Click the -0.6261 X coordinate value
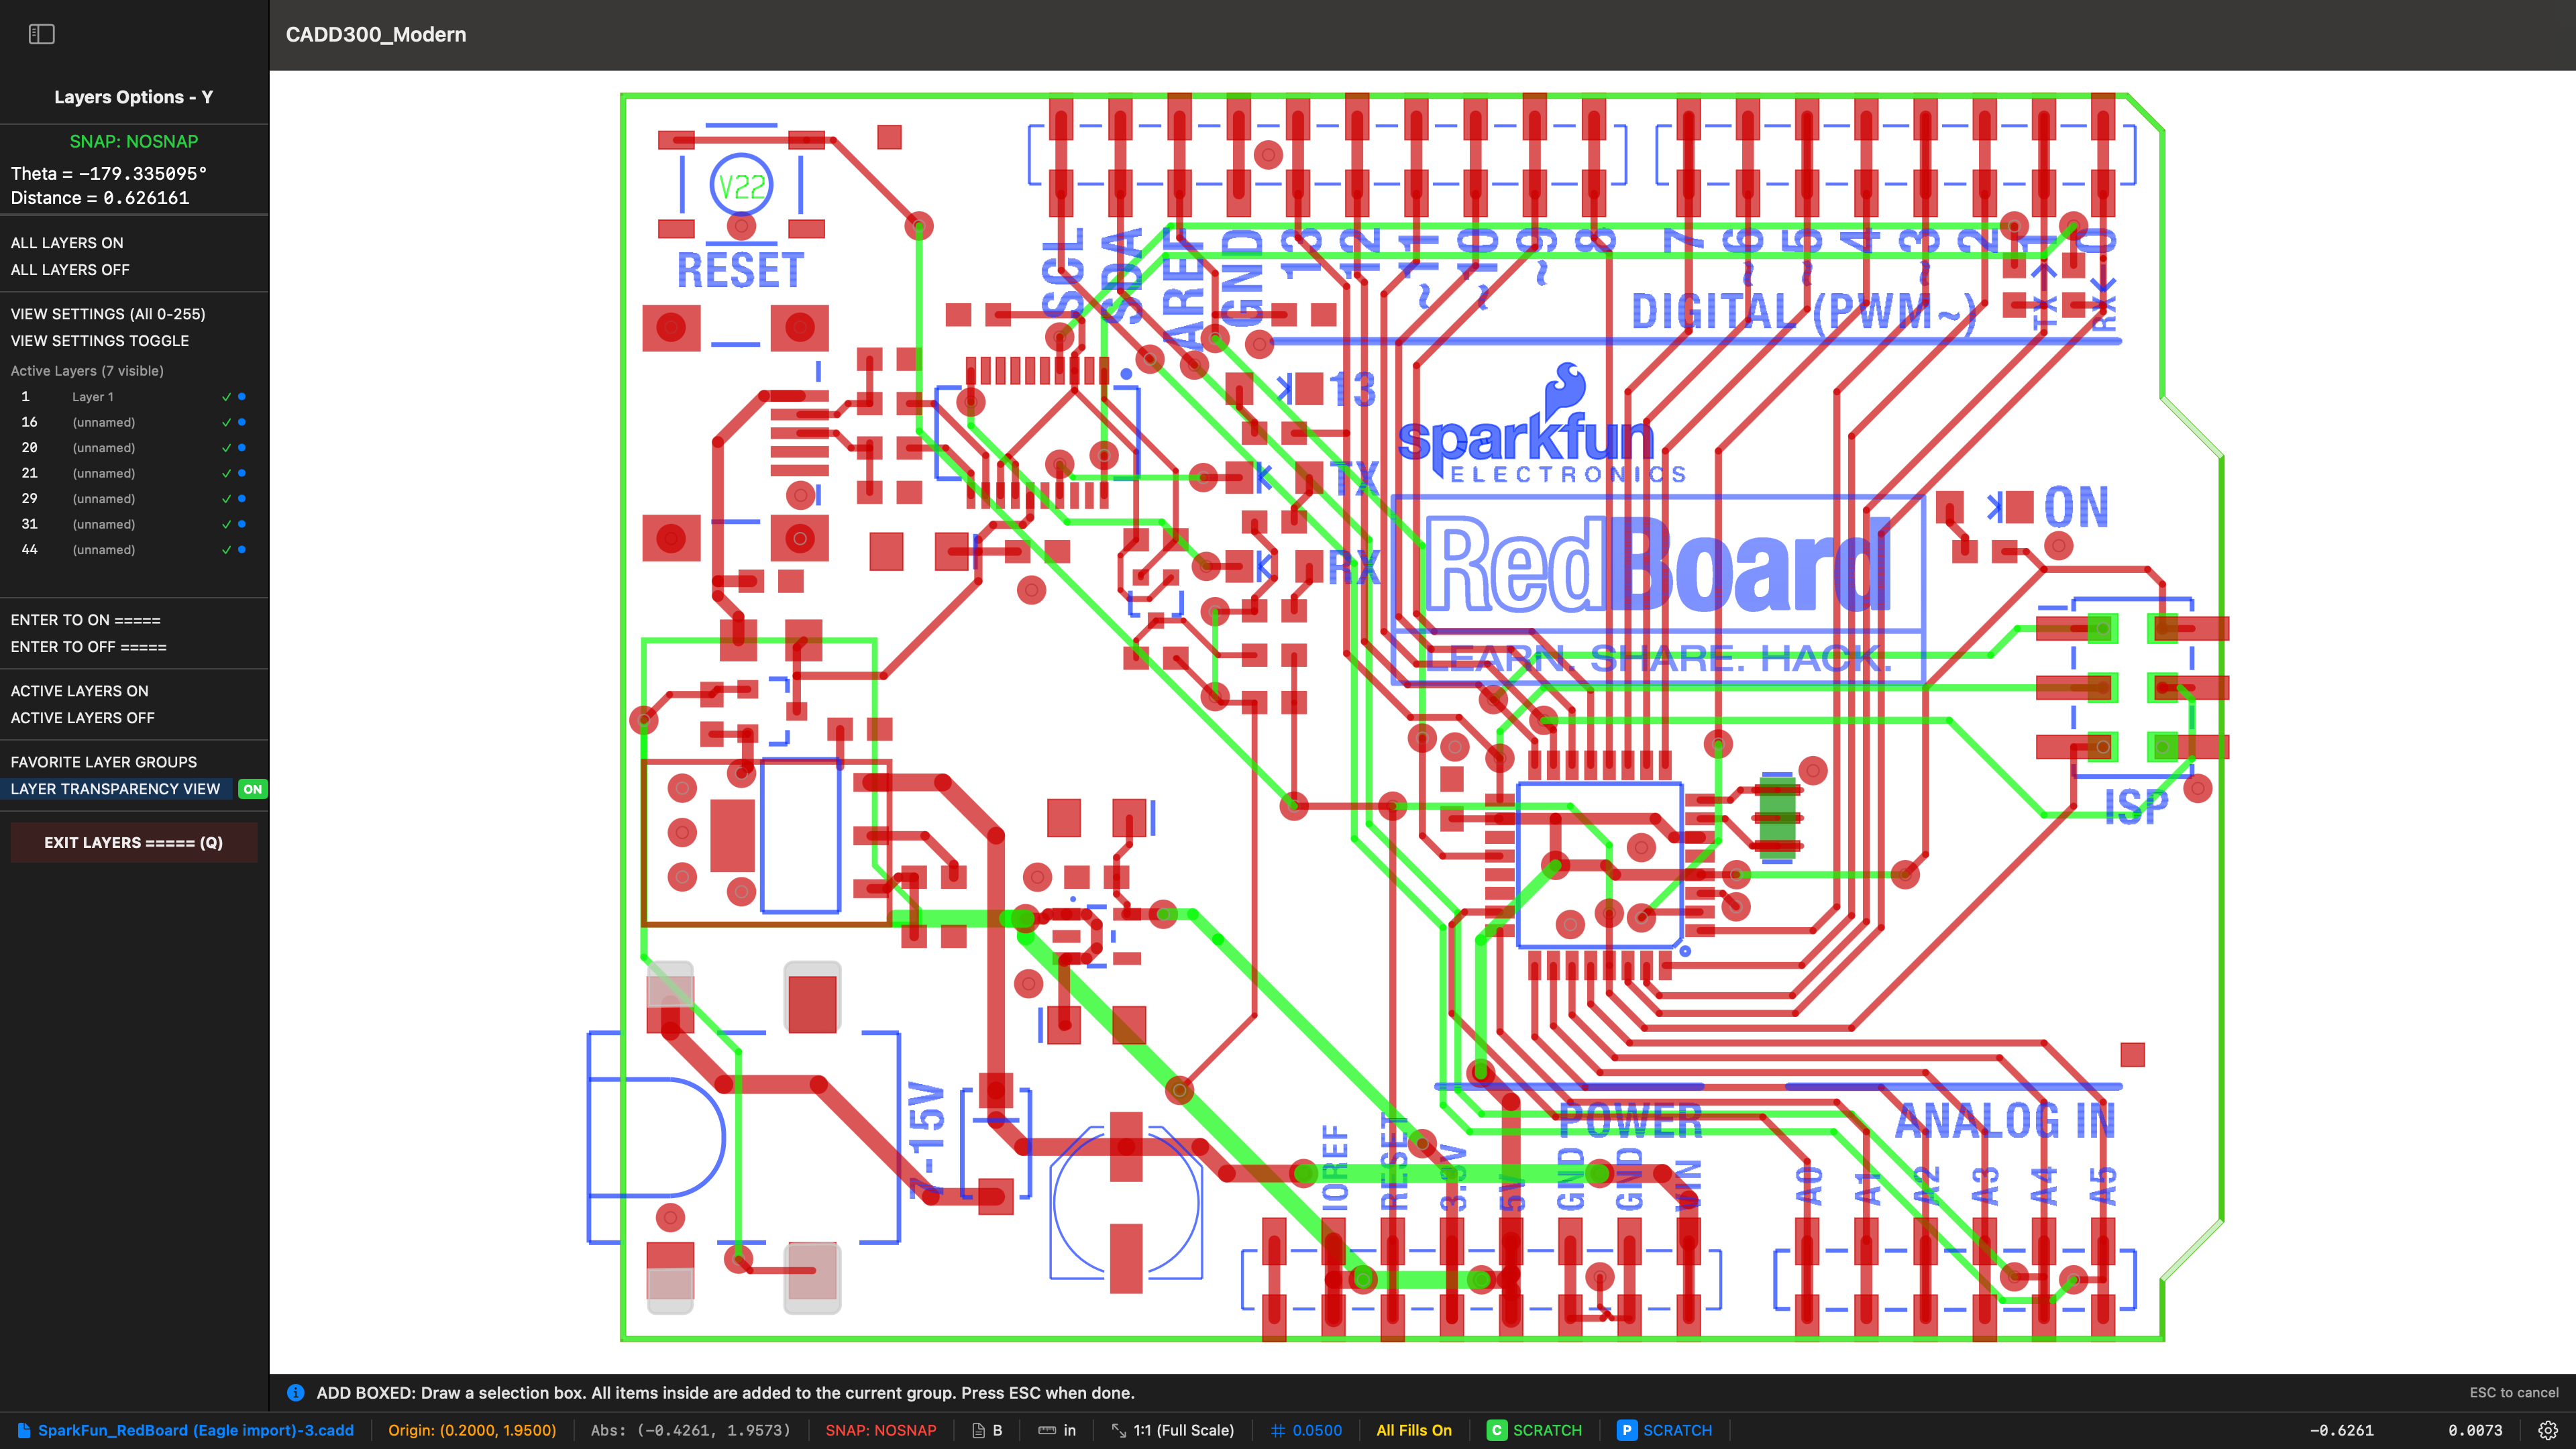This screenshot has height=1449, width=2576. (x=2341, y=1430)
